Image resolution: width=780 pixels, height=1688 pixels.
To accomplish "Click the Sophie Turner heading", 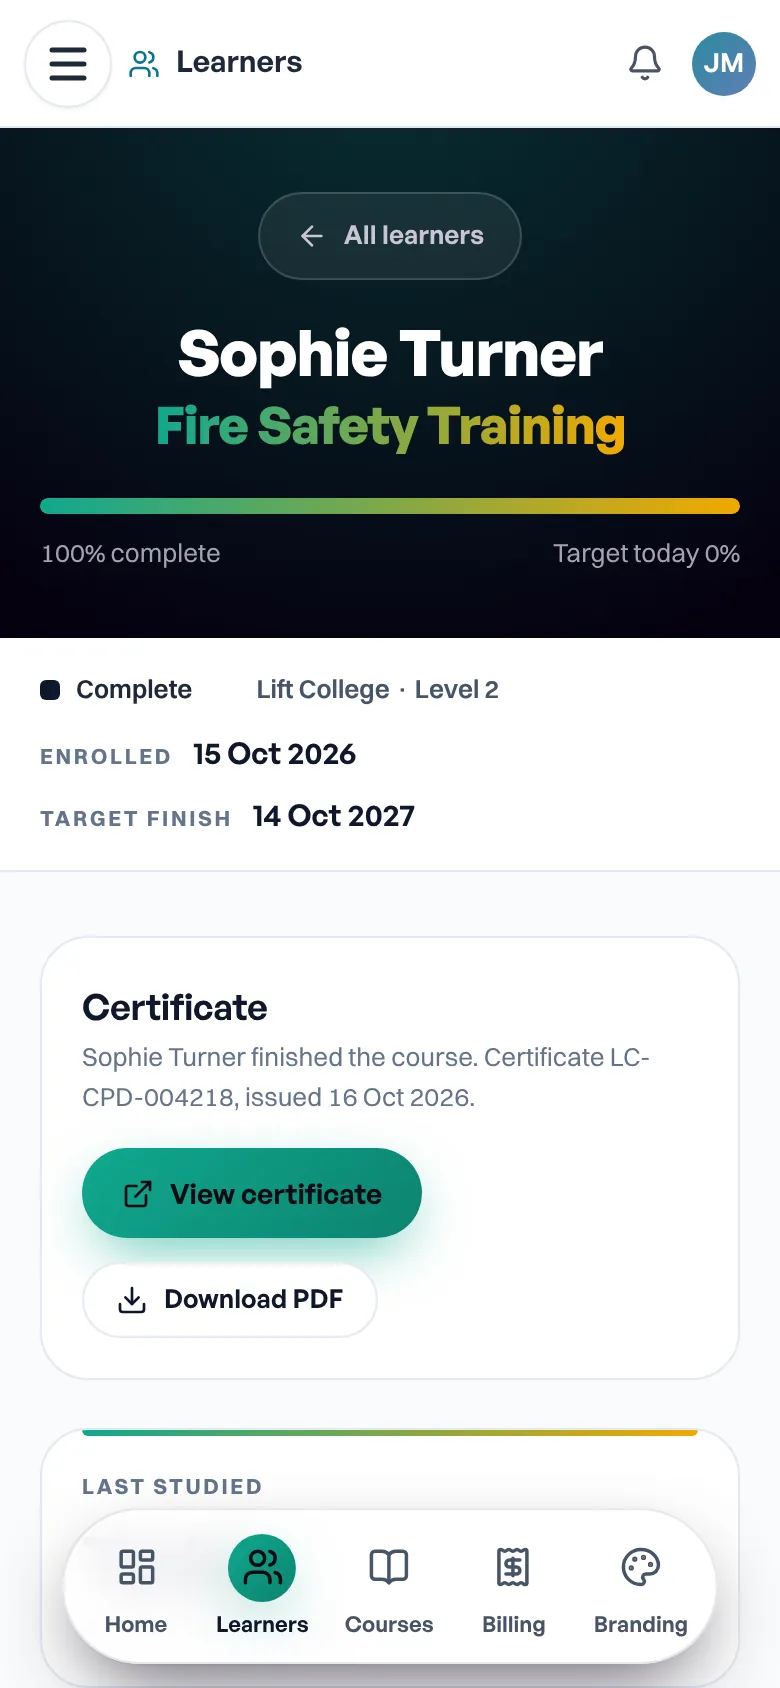I will pyautogui.click(x=390, y=354).
